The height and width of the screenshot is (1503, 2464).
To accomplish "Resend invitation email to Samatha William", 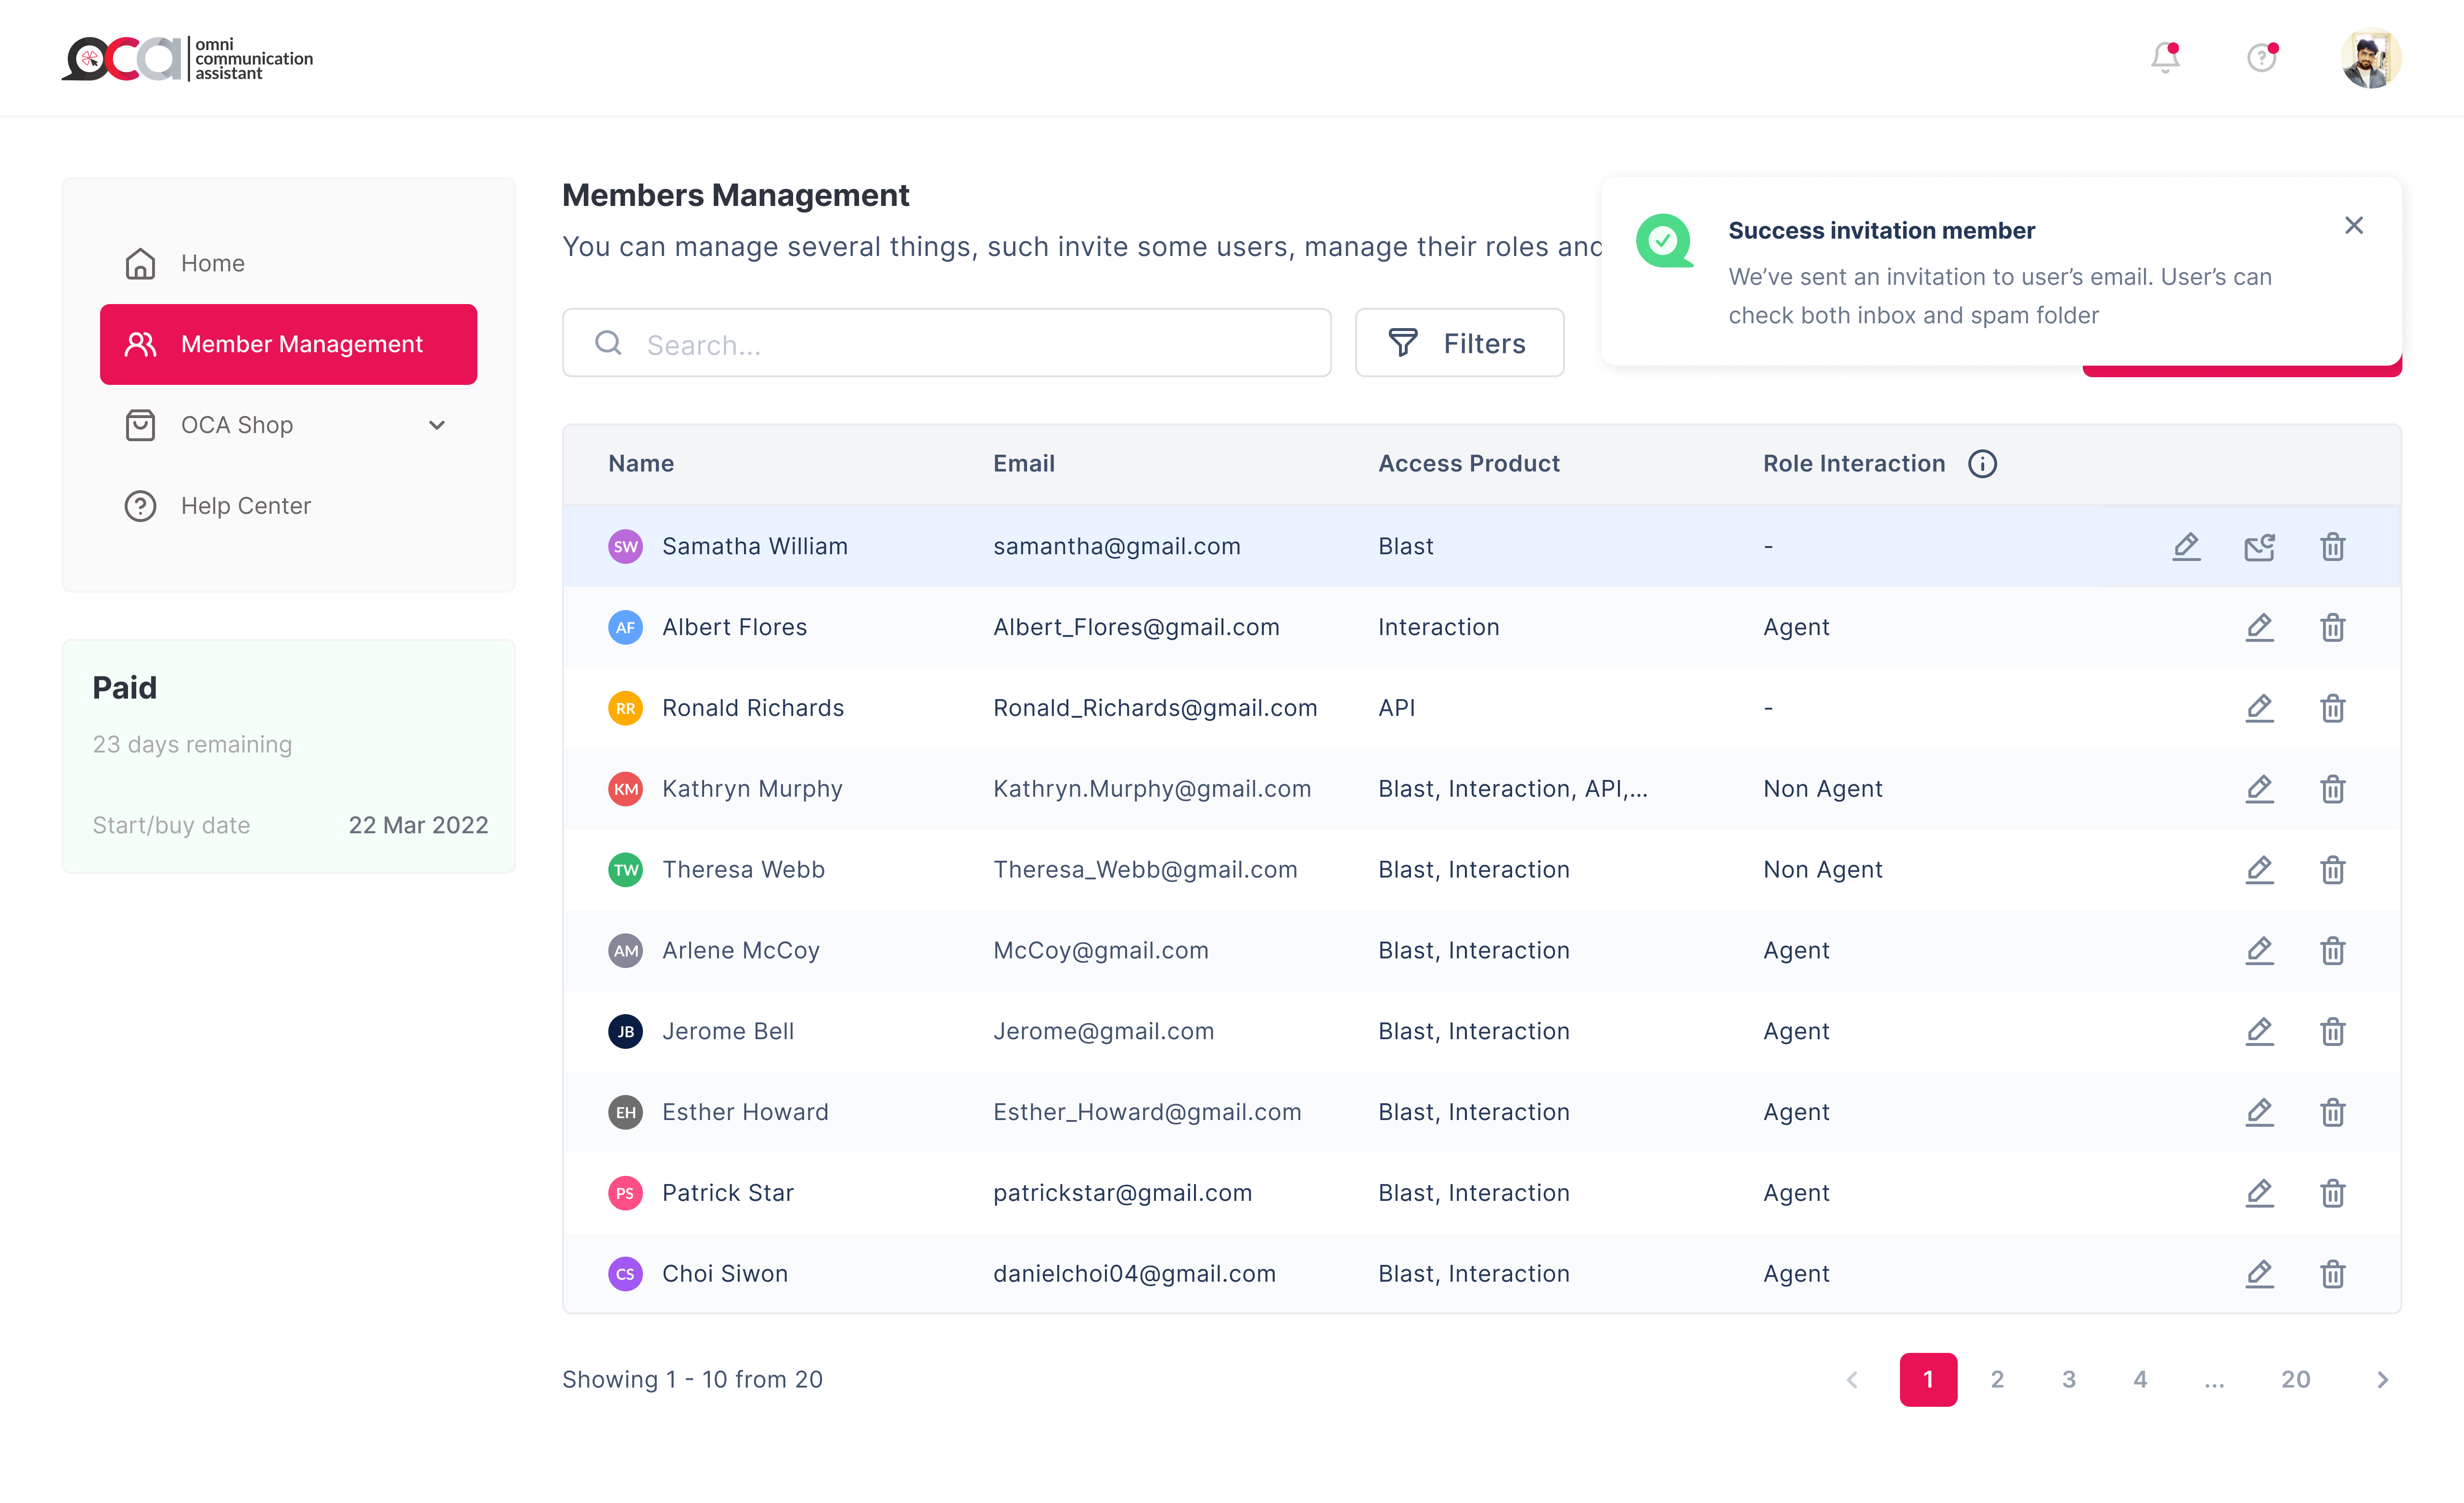I will (x=2259, y=546).
